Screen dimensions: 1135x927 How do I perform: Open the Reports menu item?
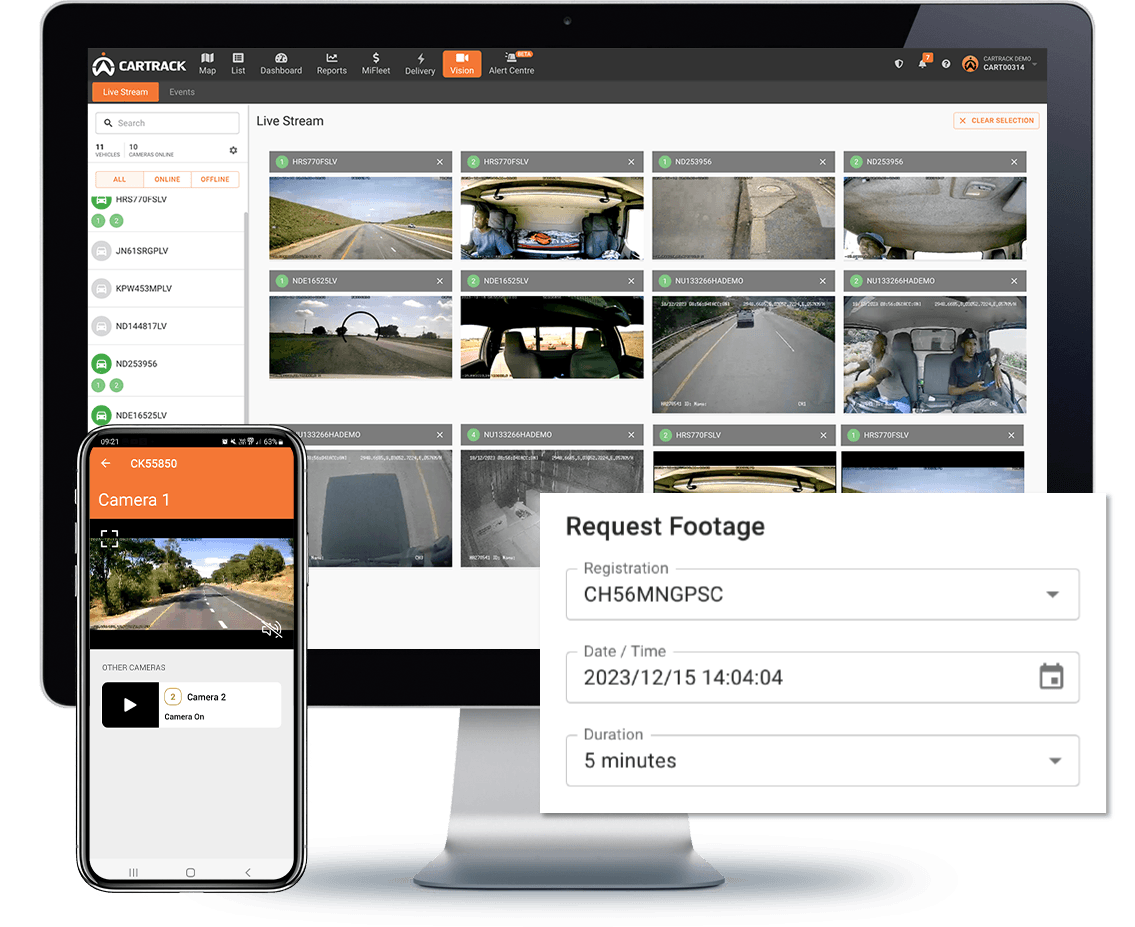tap(331, 63)
